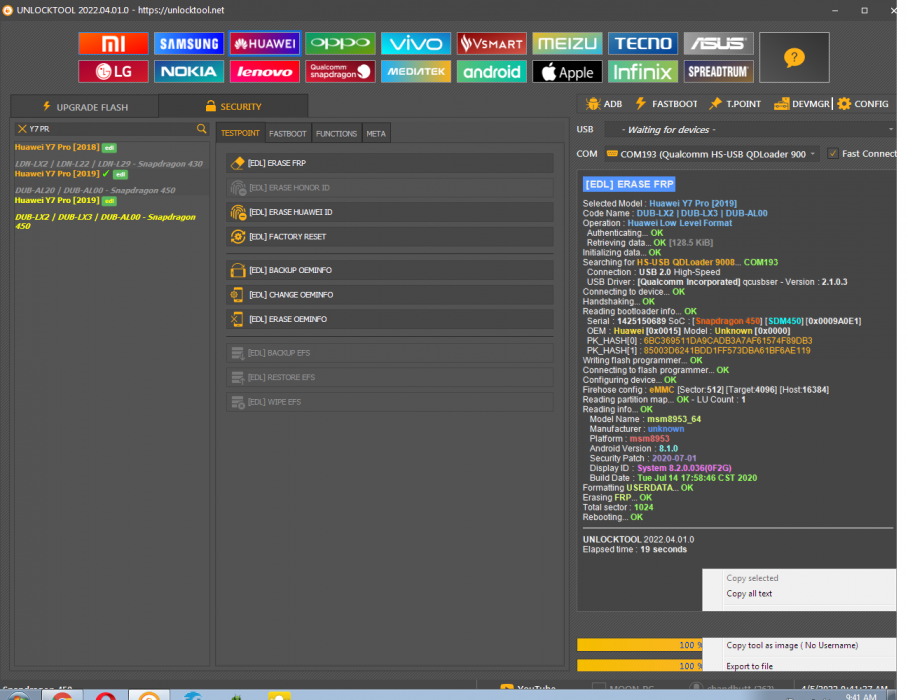
Task: Run [EDL] BACKUP OEMINFO
Action: 390,270
